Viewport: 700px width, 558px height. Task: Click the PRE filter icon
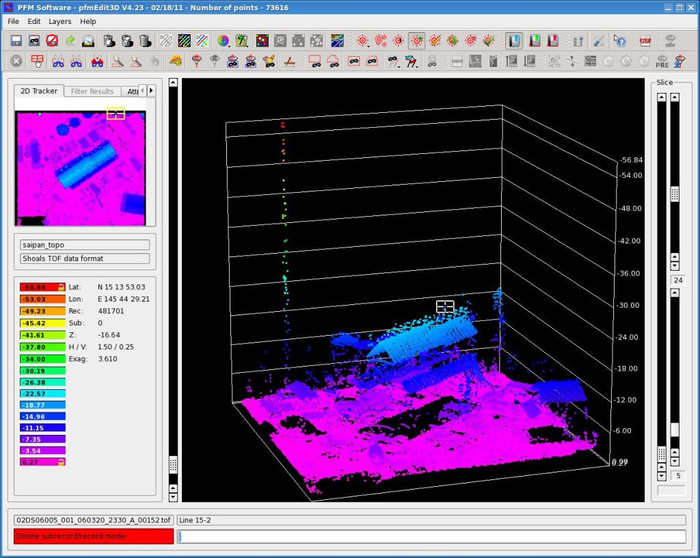pyautogui.click(x=662, y=61)
